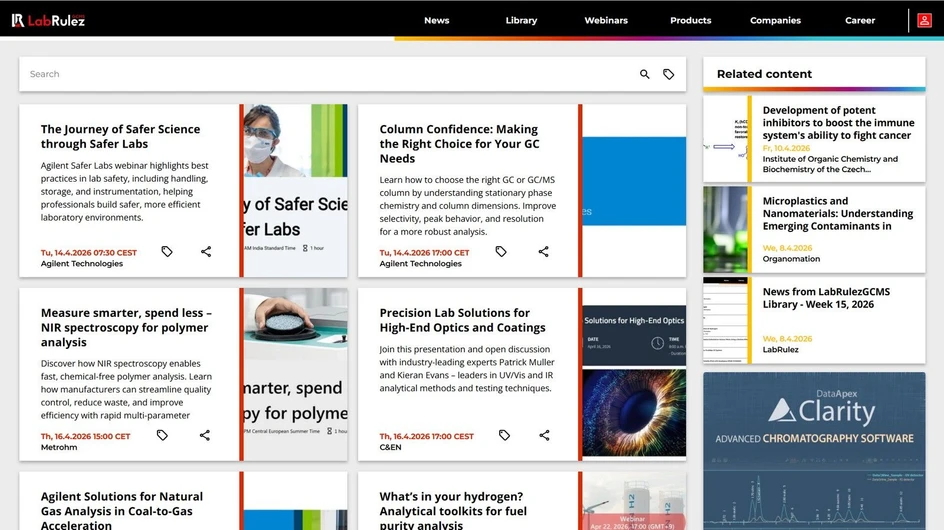Click tag icon on Safer Science card

tap(167, 251)
